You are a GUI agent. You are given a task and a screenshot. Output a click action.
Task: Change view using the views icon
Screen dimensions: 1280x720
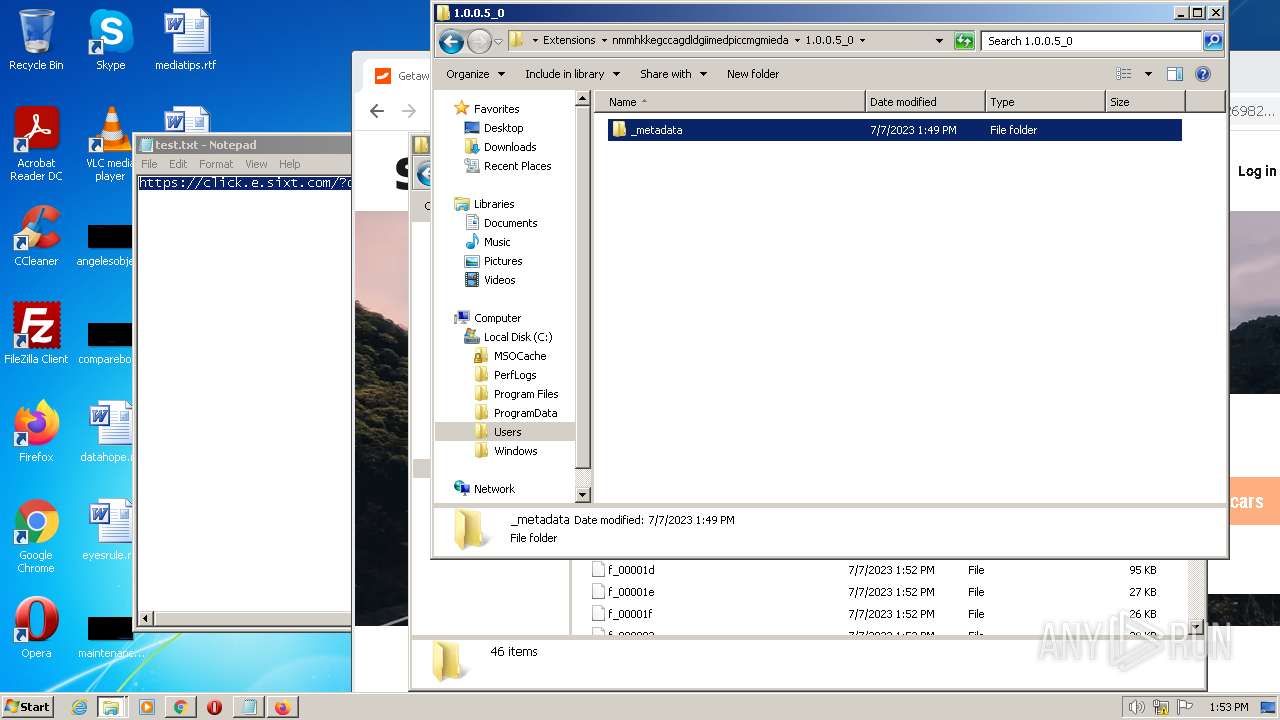pos(1124,74)
